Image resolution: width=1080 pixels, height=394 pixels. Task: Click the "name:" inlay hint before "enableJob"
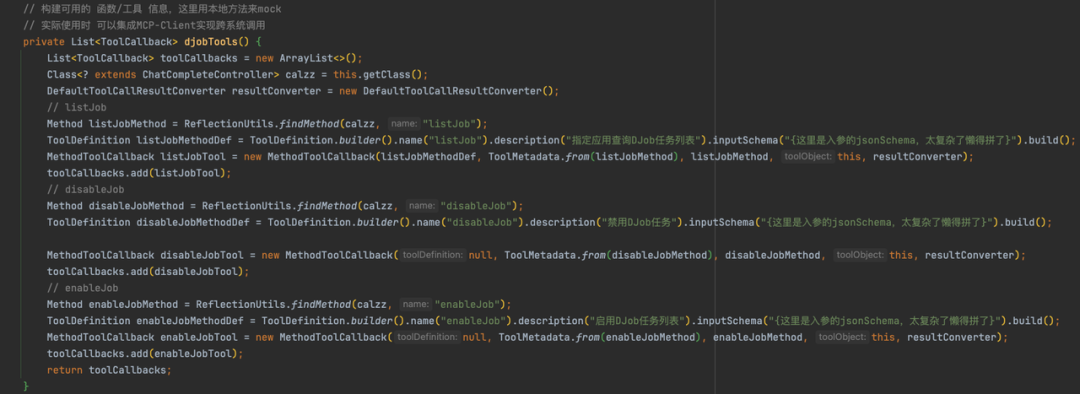[x=415, y=304]
